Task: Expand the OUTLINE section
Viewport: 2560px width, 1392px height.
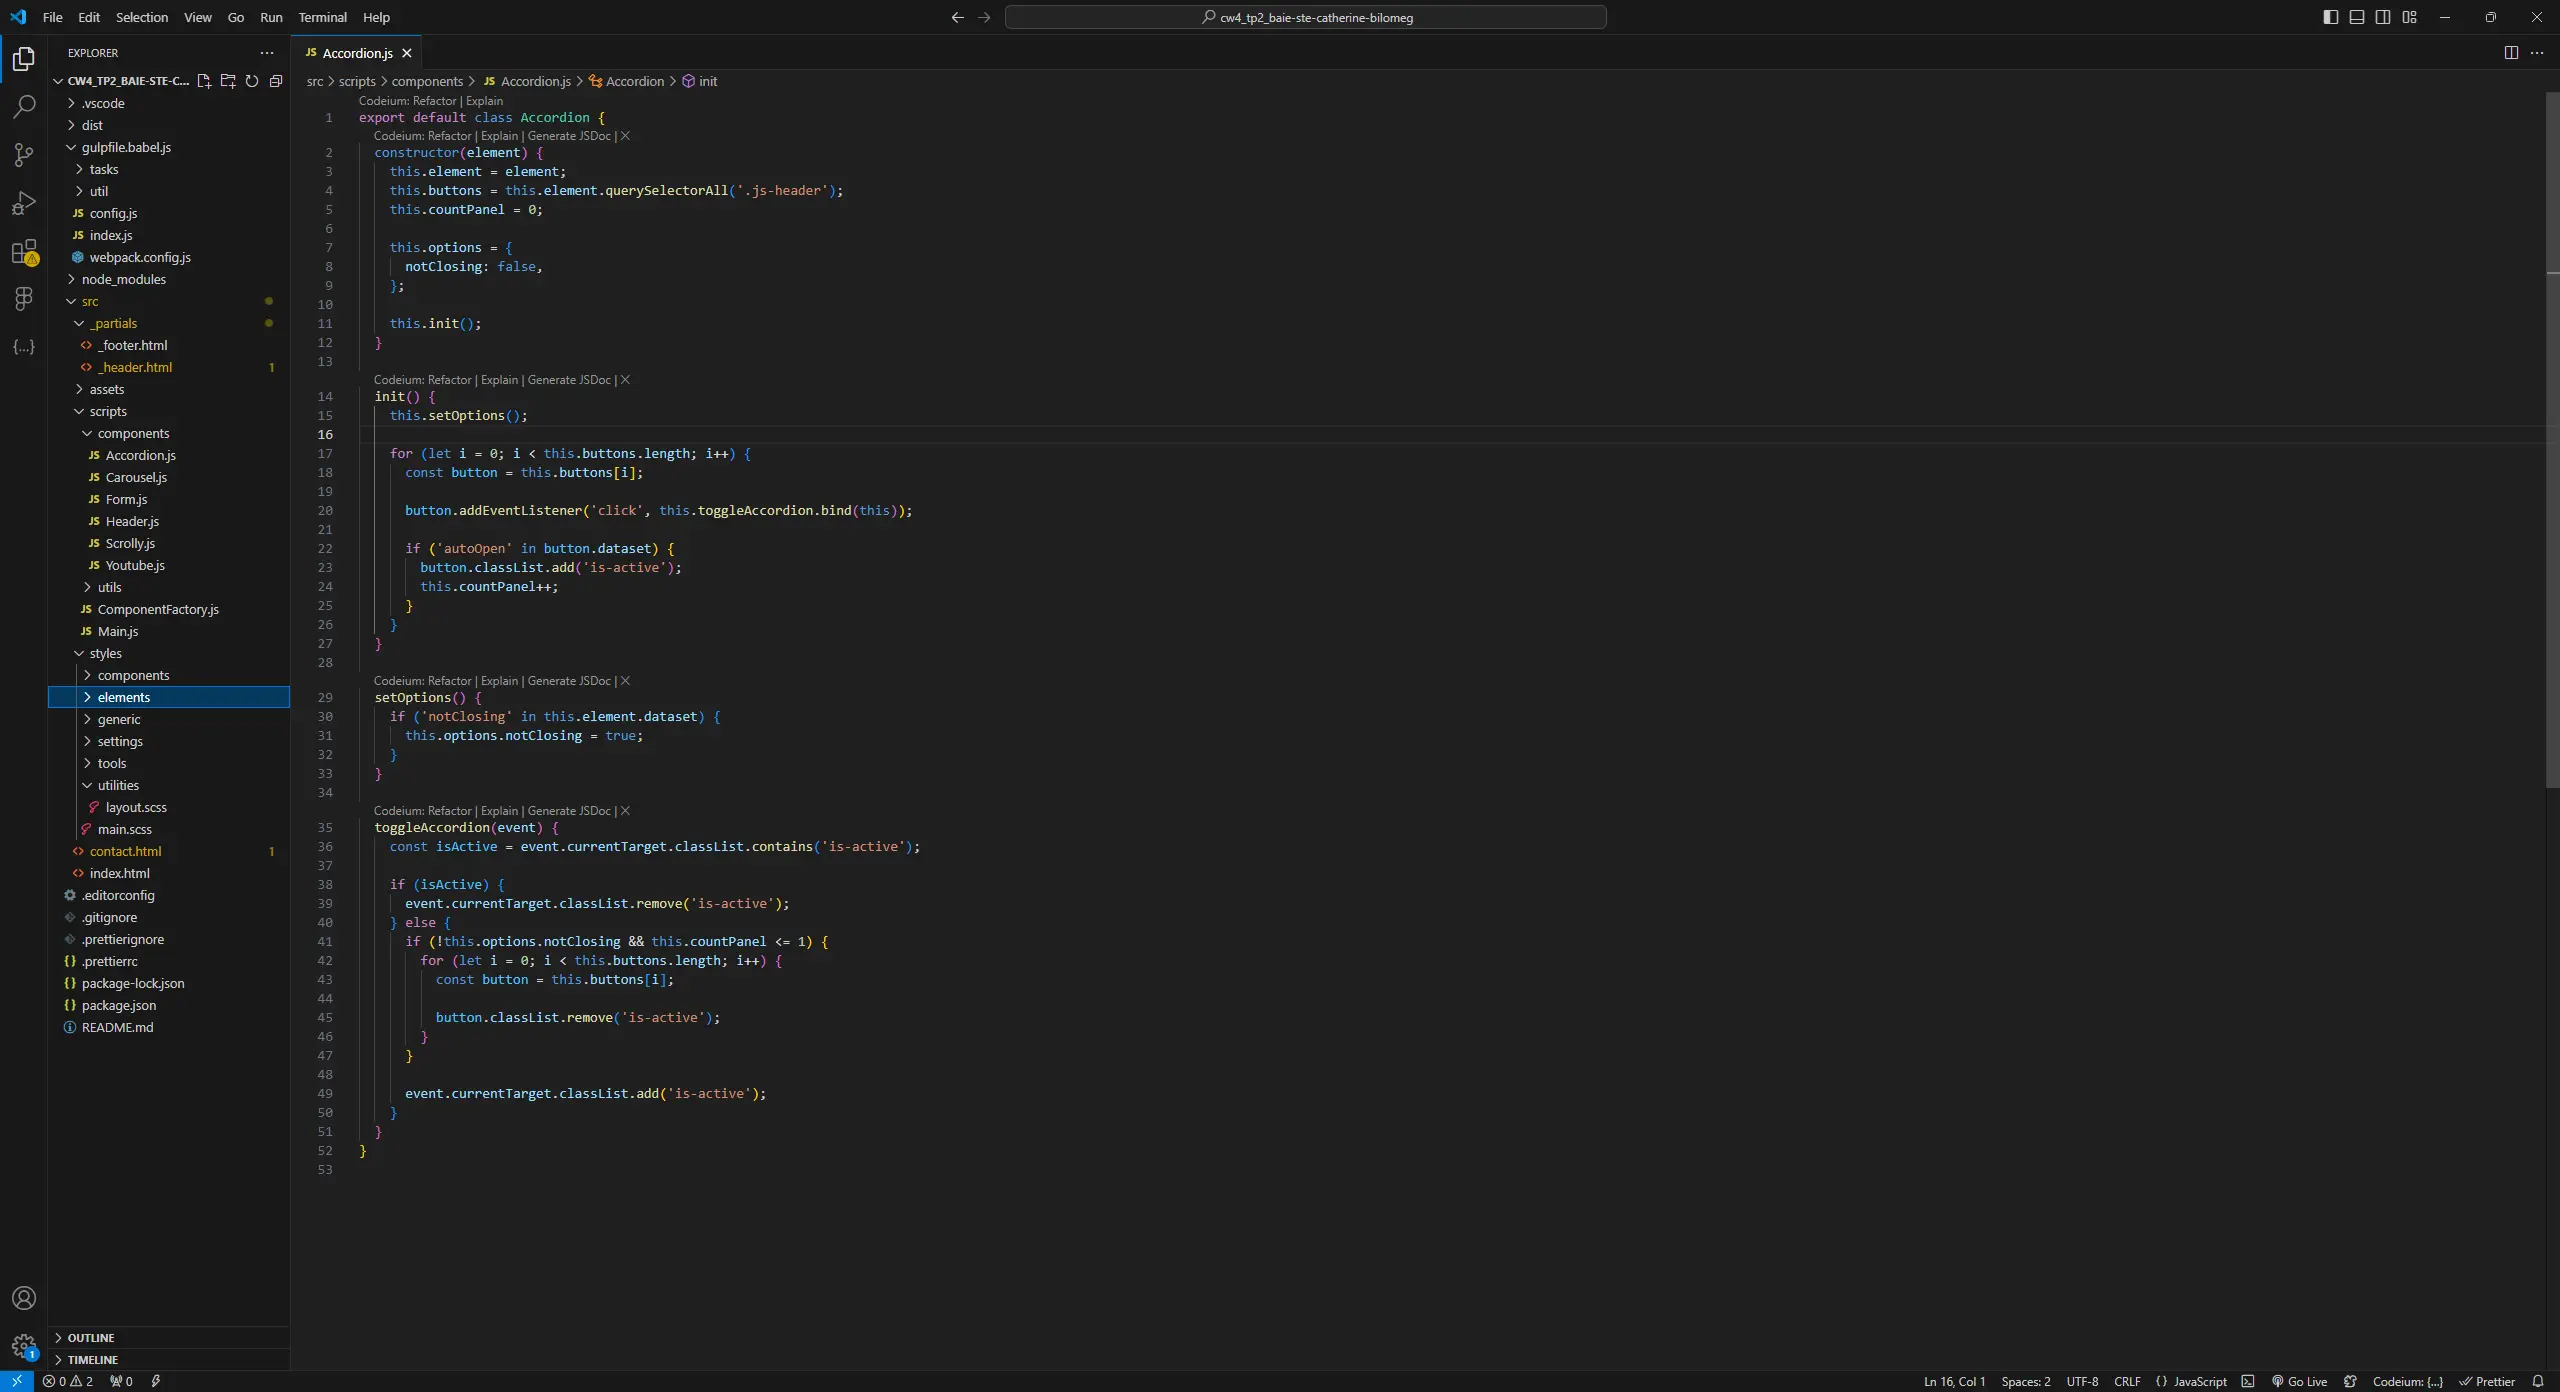Action: click(93, 1337)
